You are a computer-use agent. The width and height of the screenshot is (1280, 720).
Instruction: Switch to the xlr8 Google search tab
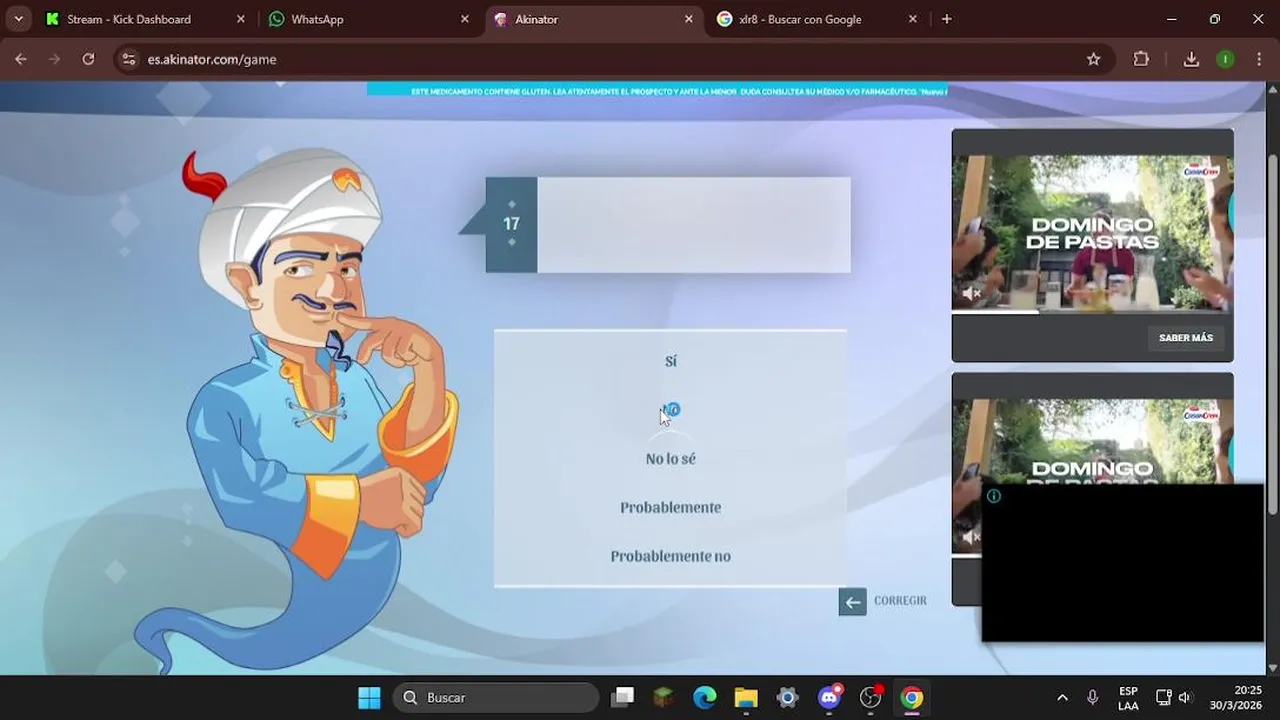point(816,19)
